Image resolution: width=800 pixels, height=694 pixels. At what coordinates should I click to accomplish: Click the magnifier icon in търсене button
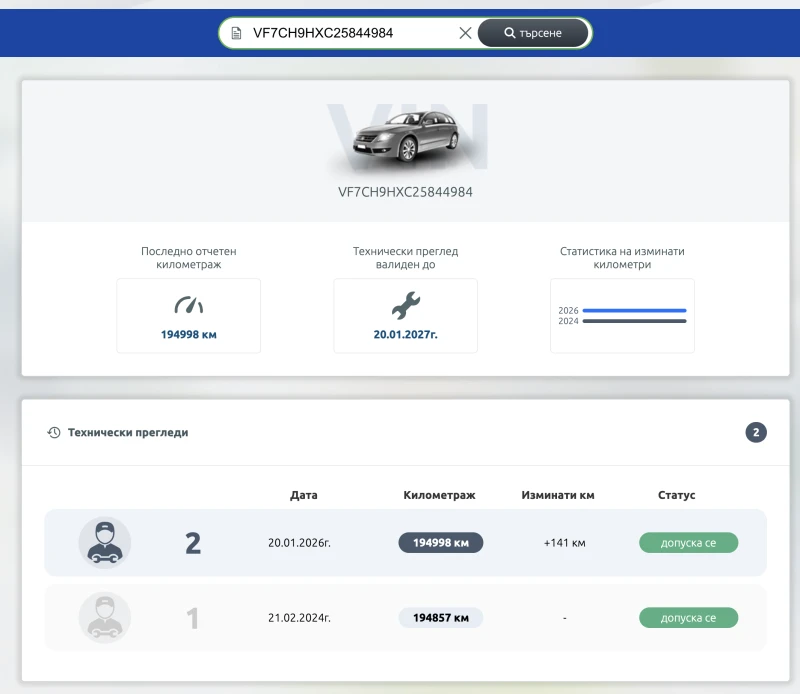coord(510,32)
